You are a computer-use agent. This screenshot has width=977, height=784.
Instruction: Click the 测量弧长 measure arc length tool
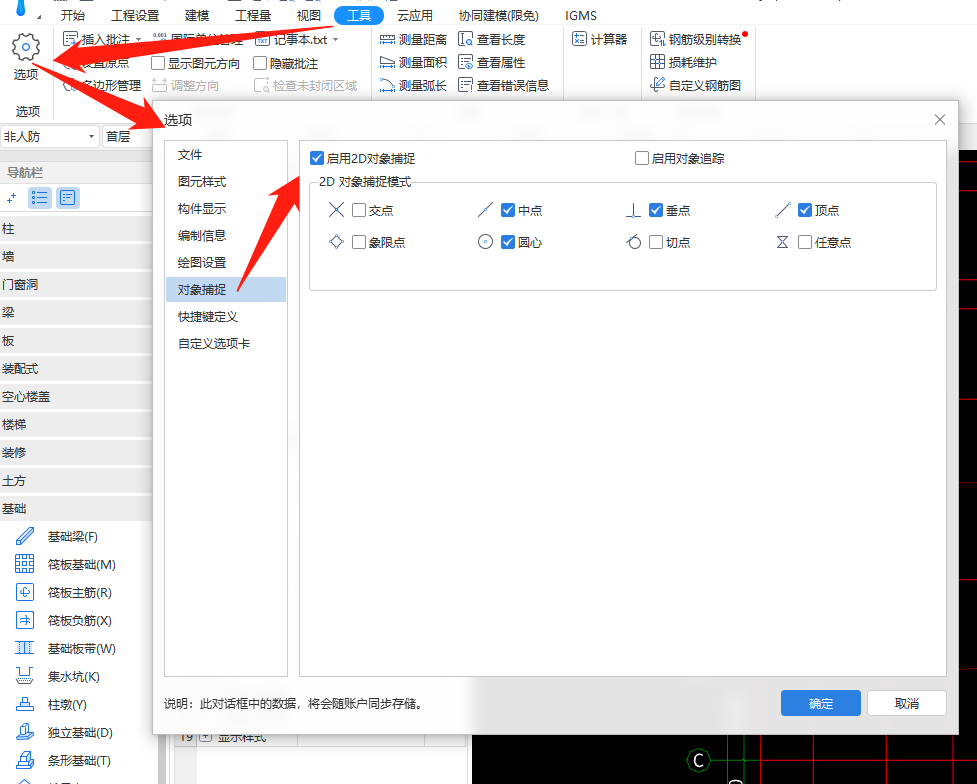click(x=413, y=85)
